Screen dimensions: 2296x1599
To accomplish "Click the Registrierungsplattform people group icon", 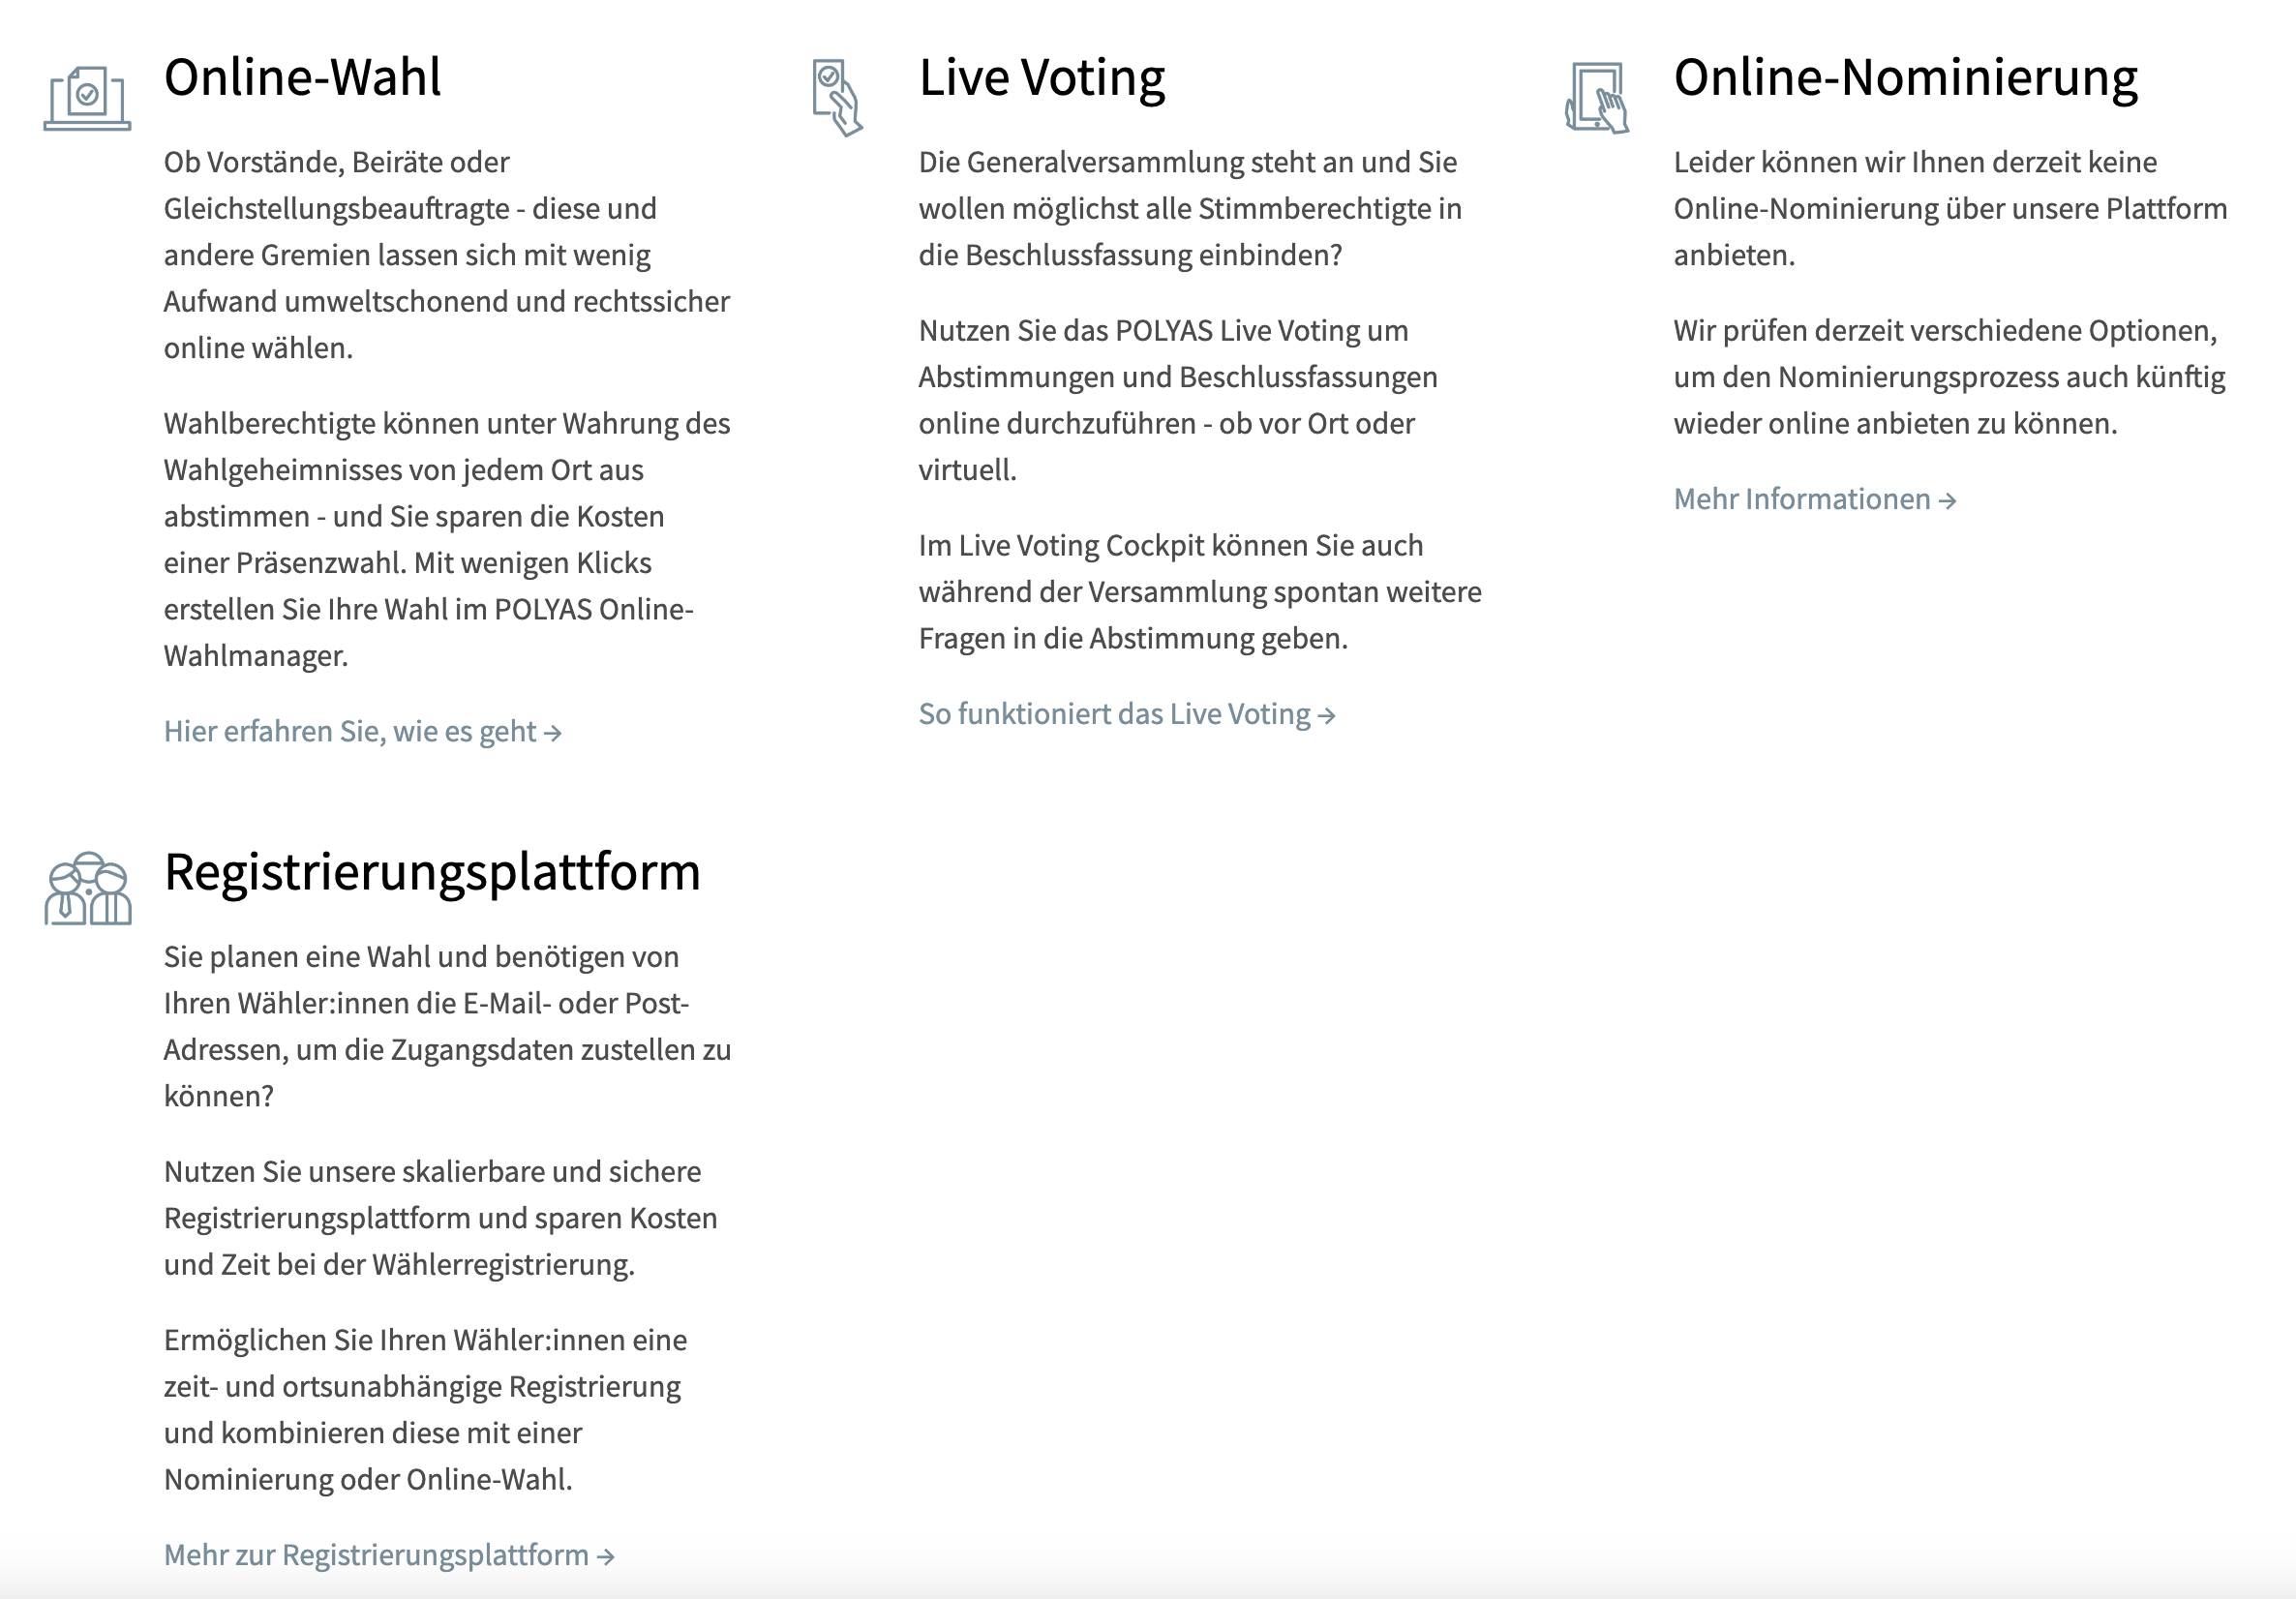I will [88, 889].
